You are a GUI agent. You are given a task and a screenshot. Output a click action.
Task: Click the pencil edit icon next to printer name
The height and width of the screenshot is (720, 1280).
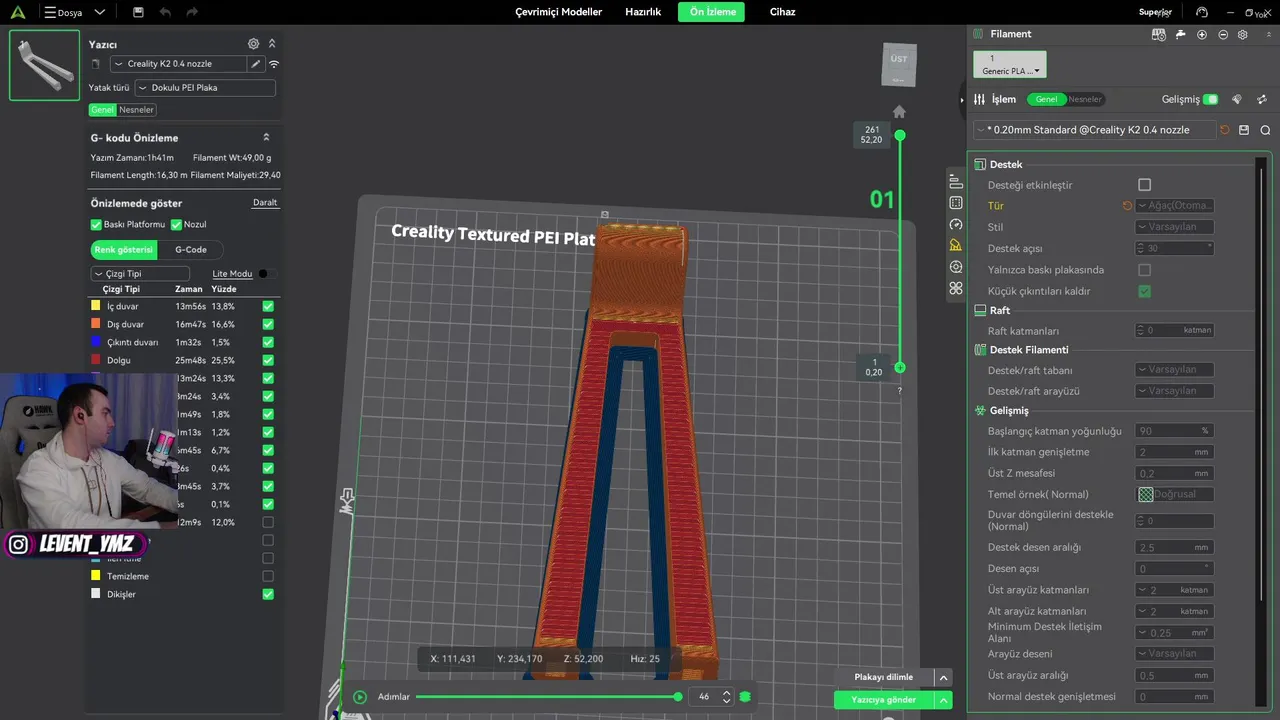pos(256,64)
